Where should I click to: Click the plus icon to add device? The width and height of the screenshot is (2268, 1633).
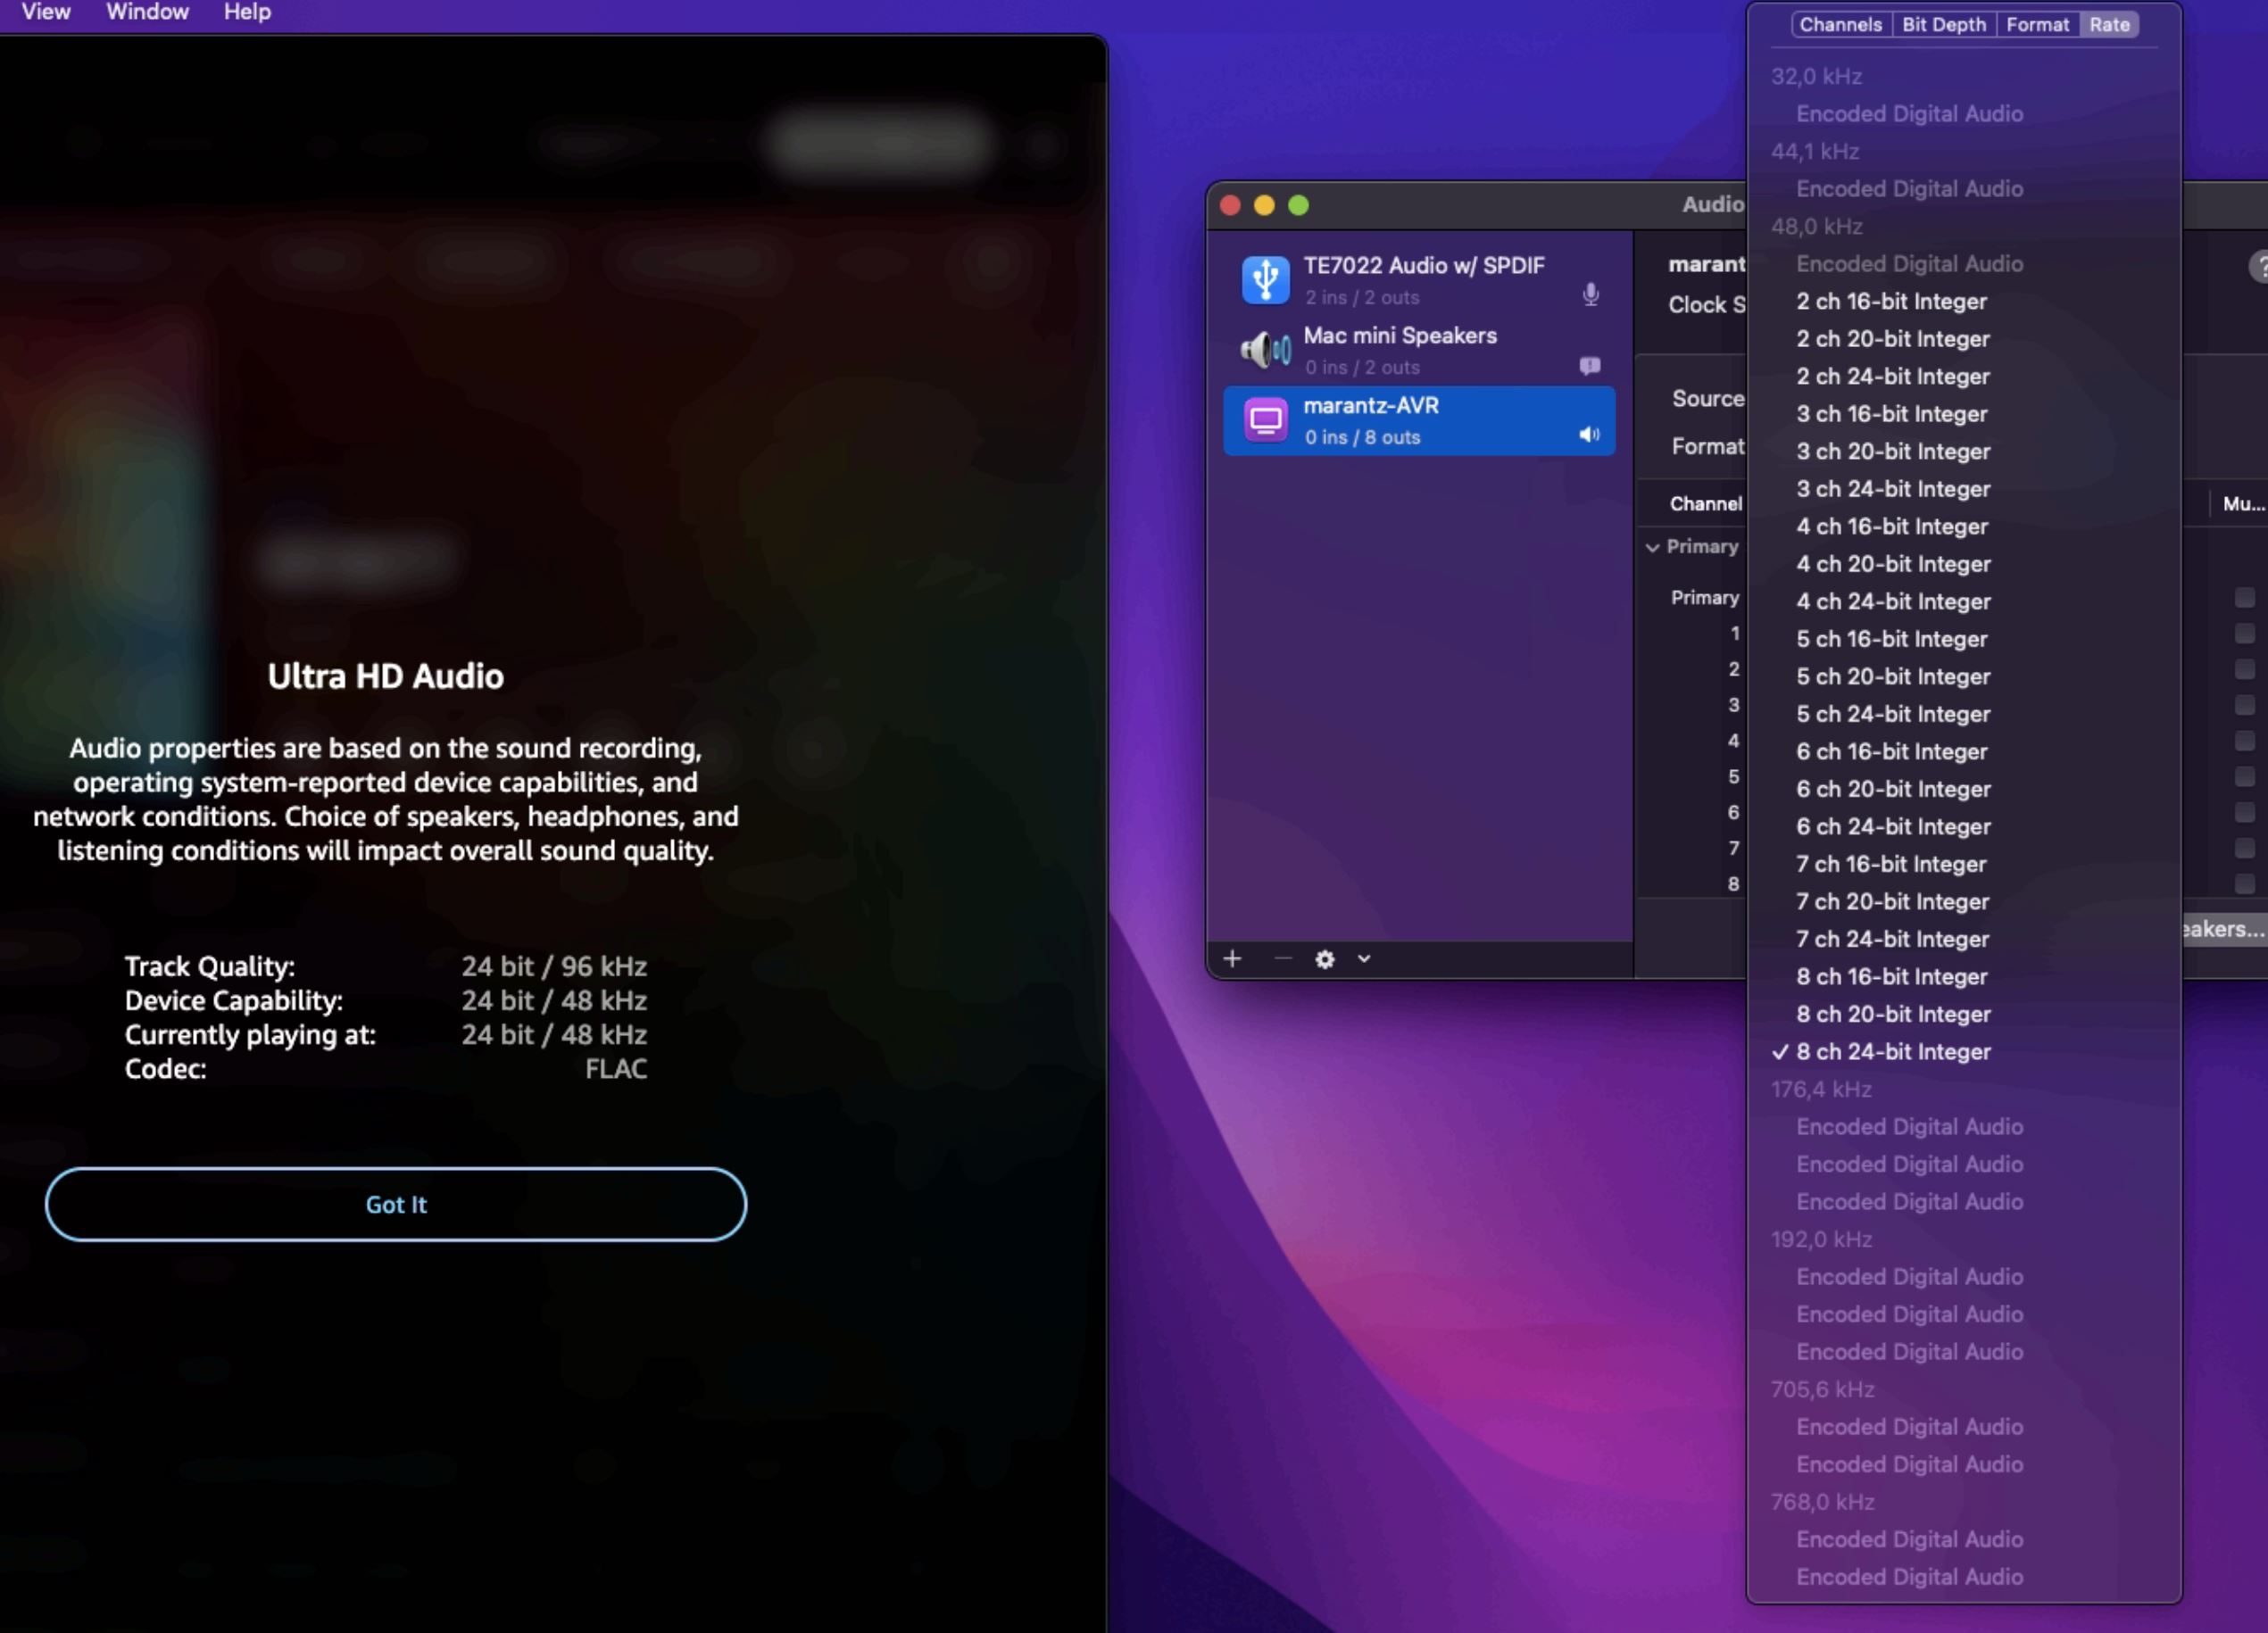click(1232, 959)
